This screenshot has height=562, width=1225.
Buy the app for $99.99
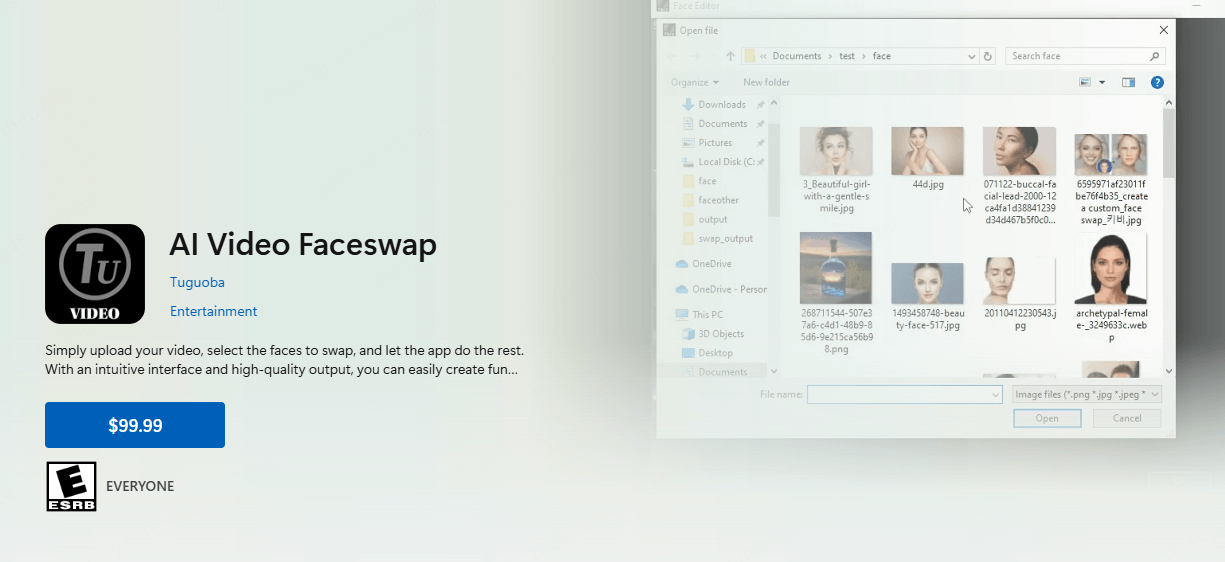point(135,425)
